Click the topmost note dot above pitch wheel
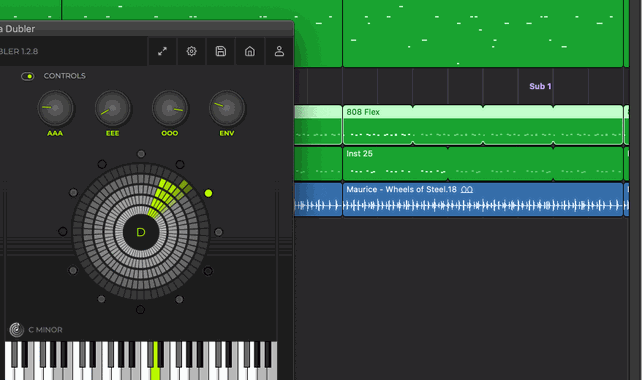Viewport: 642px width, 380px height. coord(141,154)
